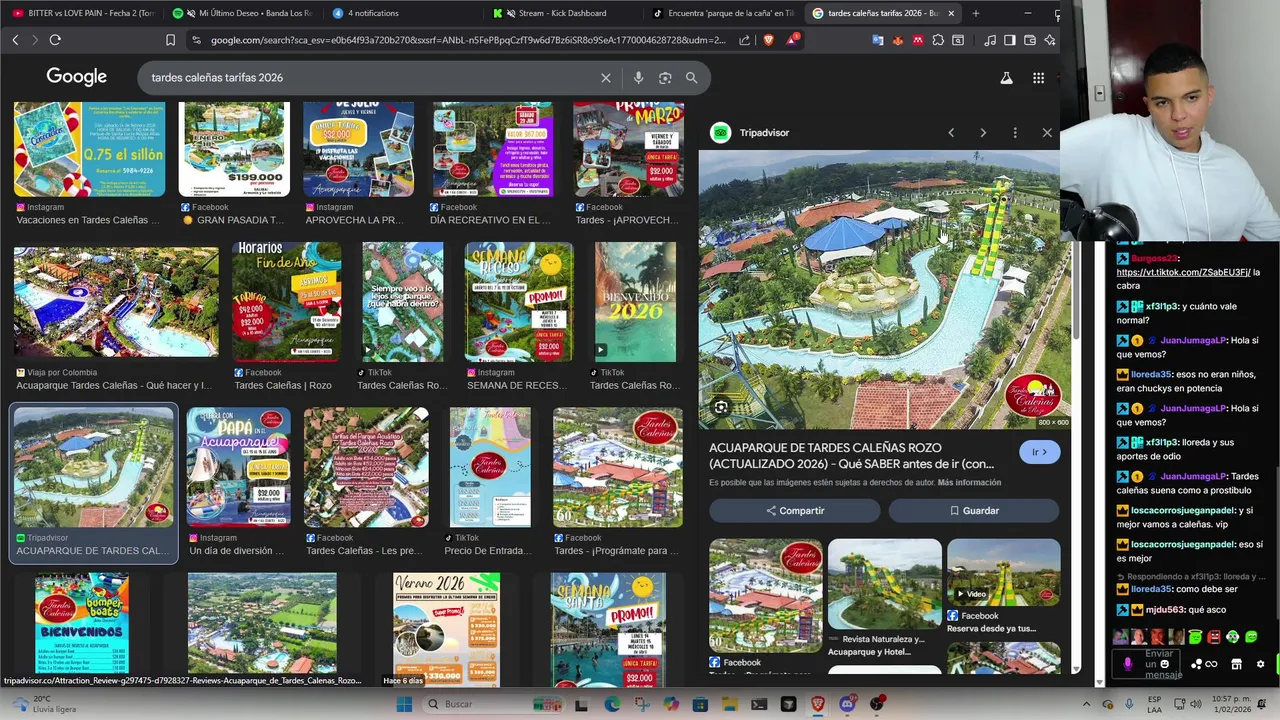Share the page URL icon in address bar
The height and width of the screenshot is (720, 1280).
tap(744, 40)
